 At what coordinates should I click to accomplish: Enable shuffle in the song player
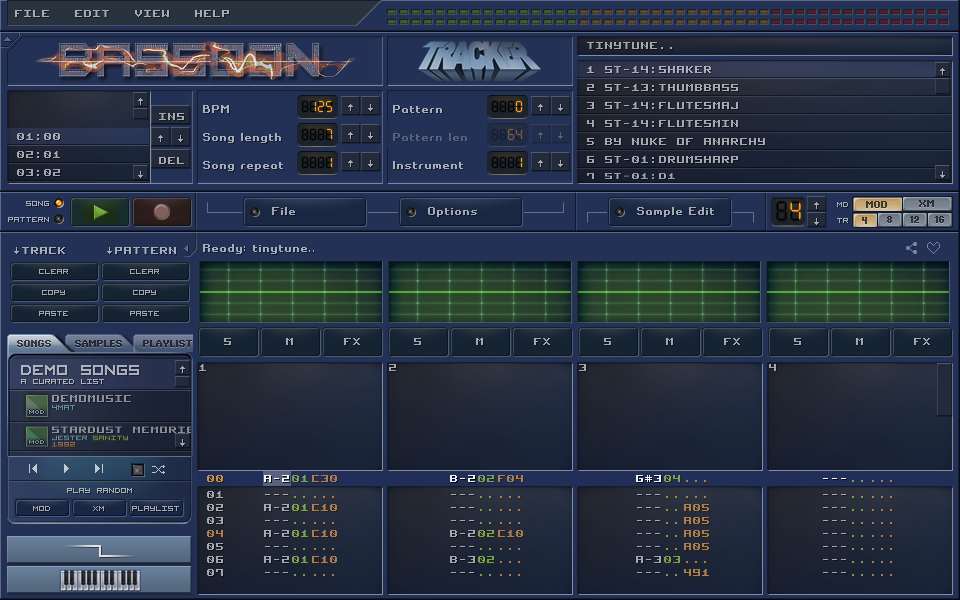pos(158,470)
